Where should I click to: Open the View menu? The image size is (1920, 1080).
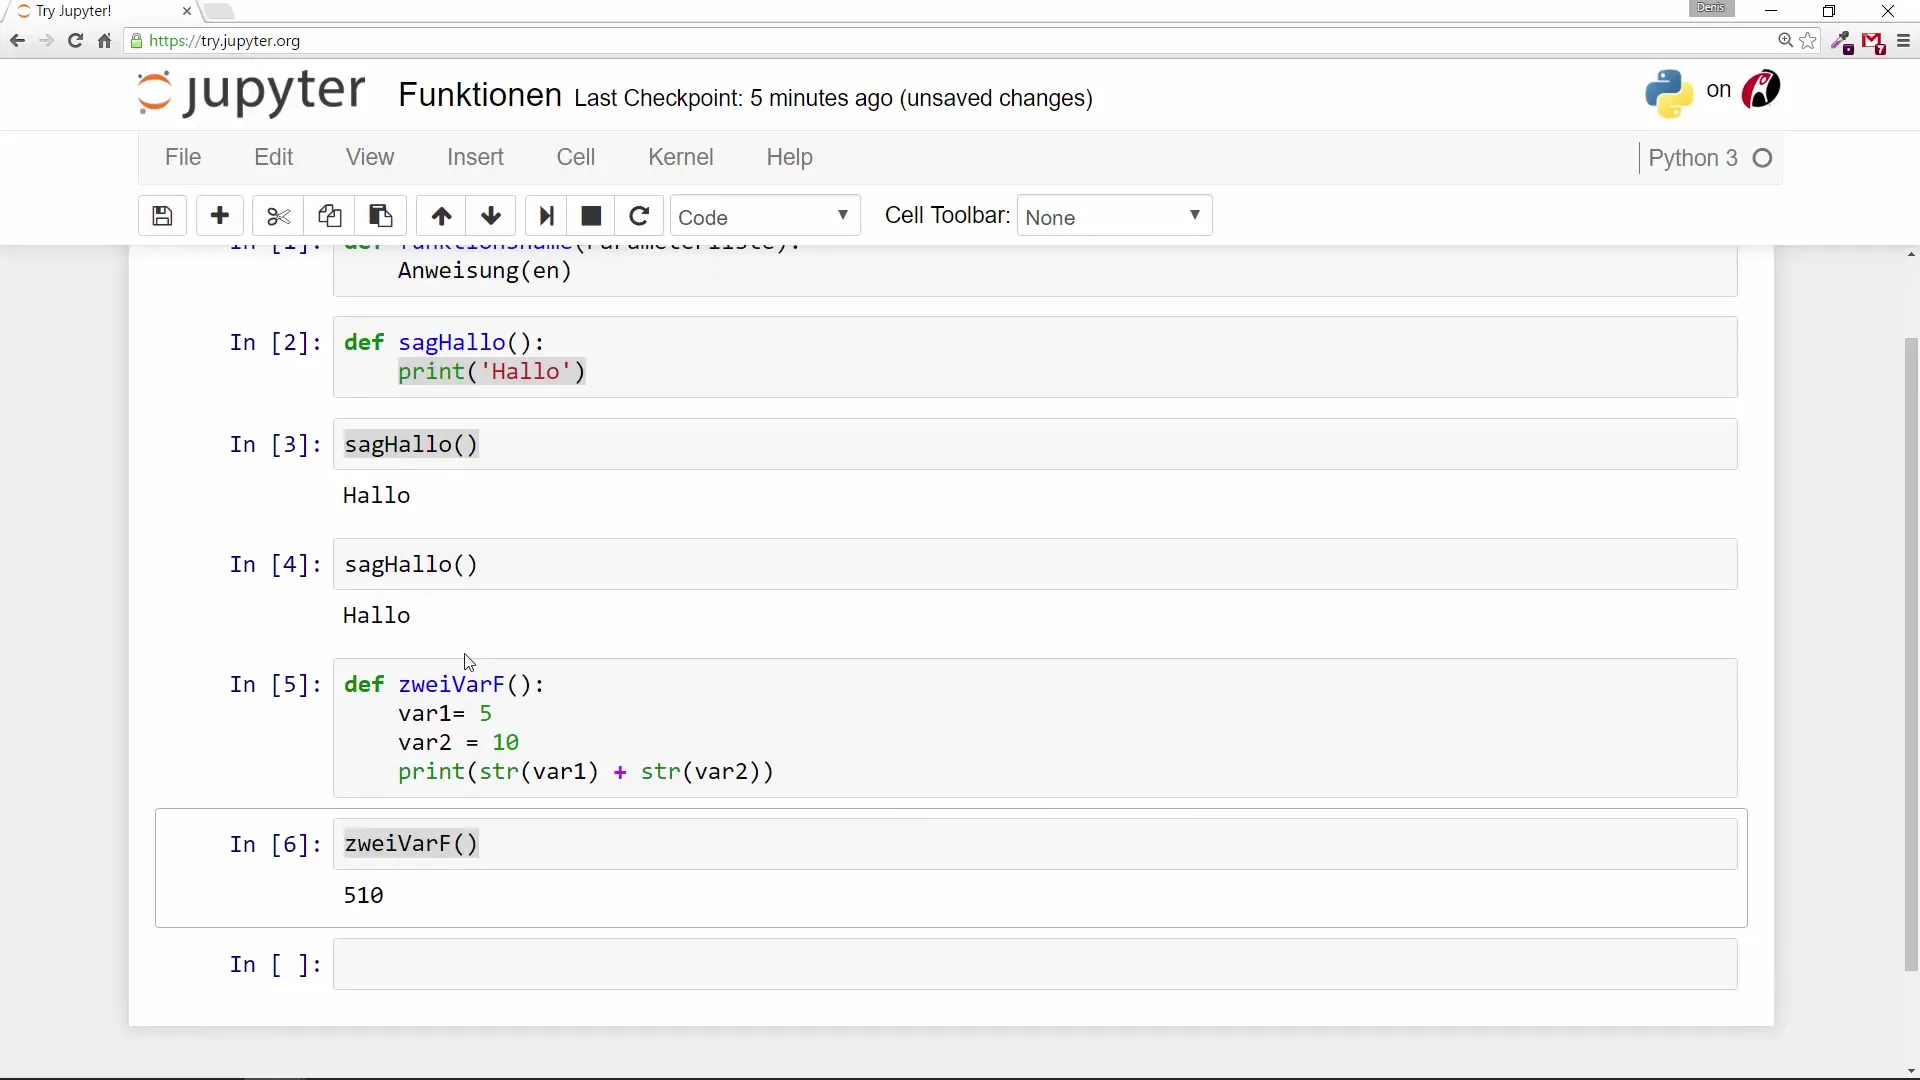pyautogui.click(x=370, y=157)
